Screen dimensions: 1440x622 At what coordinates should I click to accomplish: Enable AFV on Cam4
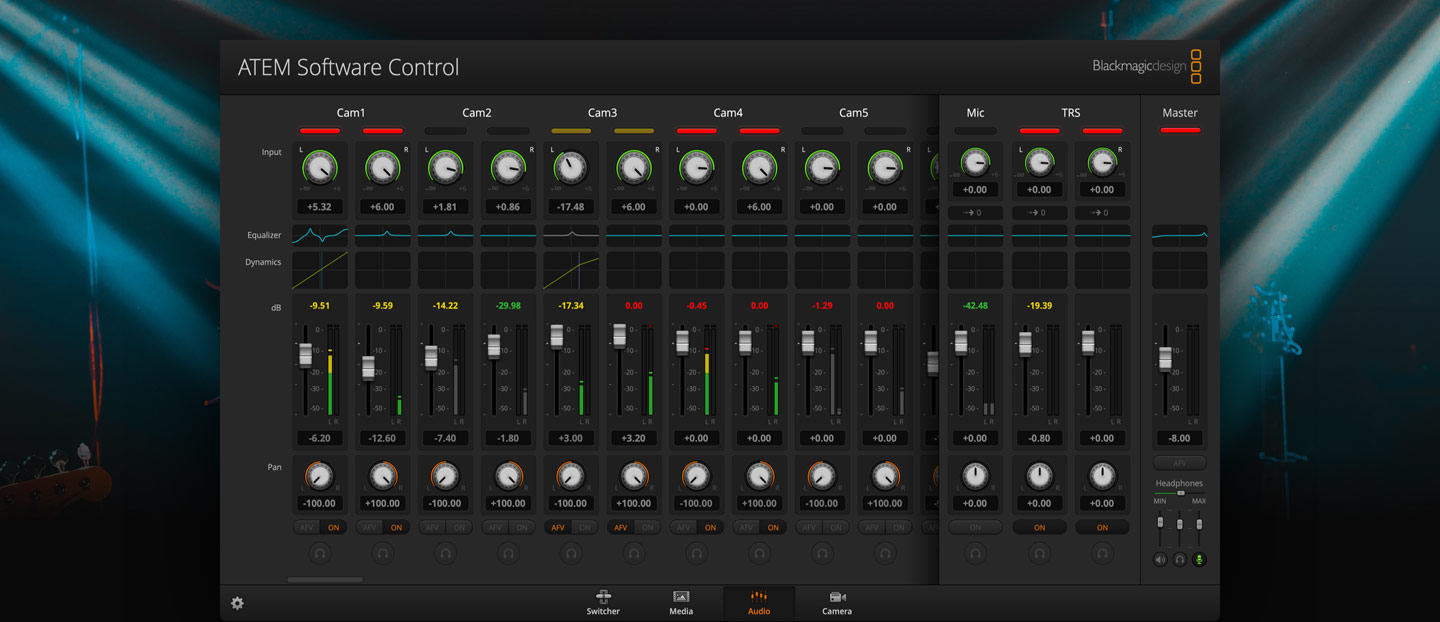(682, 527)
